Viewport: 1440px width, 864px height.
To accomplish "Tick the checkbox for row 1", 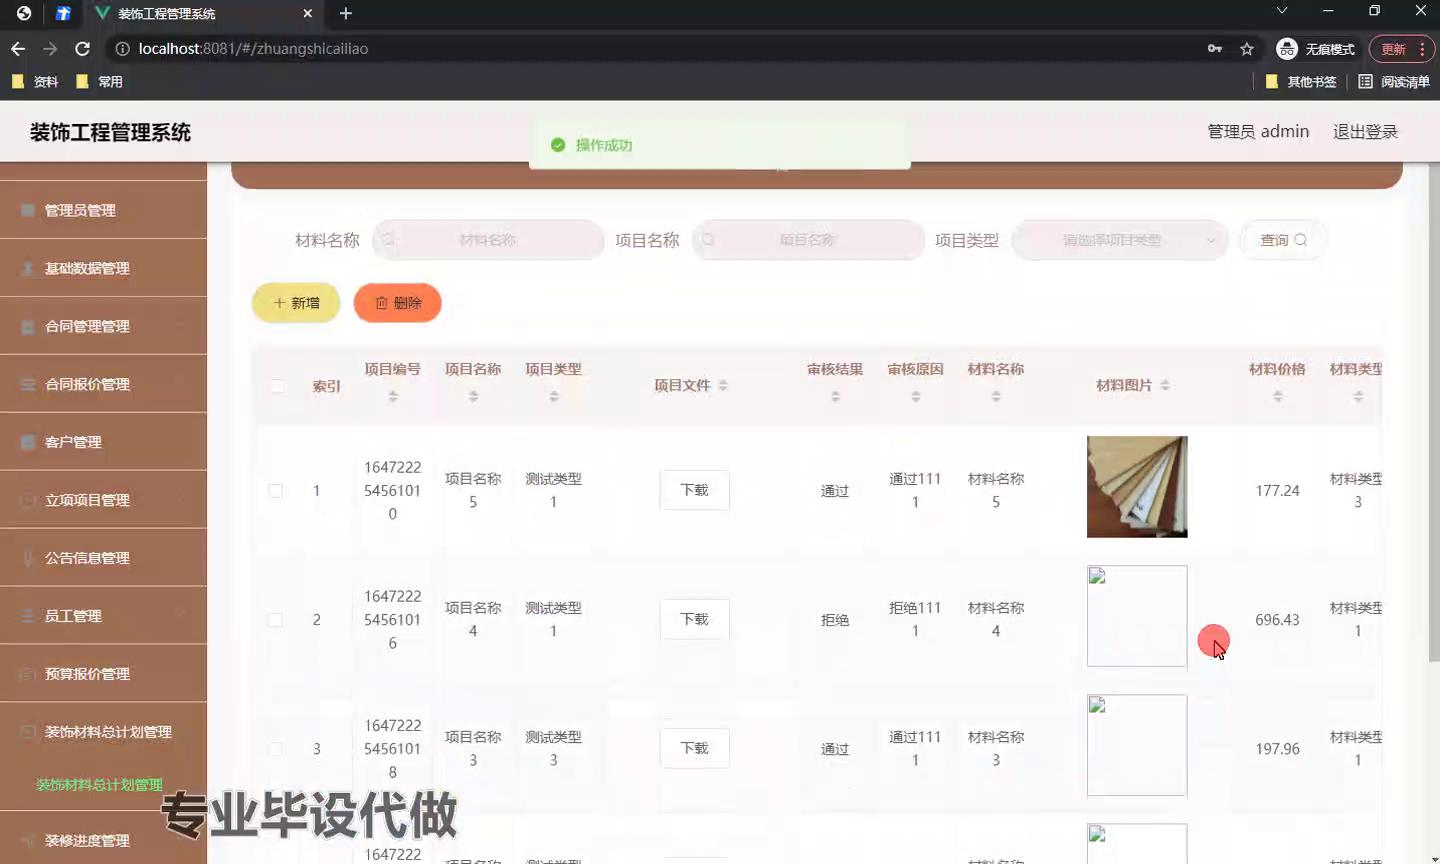I will [x=276, y=491].
